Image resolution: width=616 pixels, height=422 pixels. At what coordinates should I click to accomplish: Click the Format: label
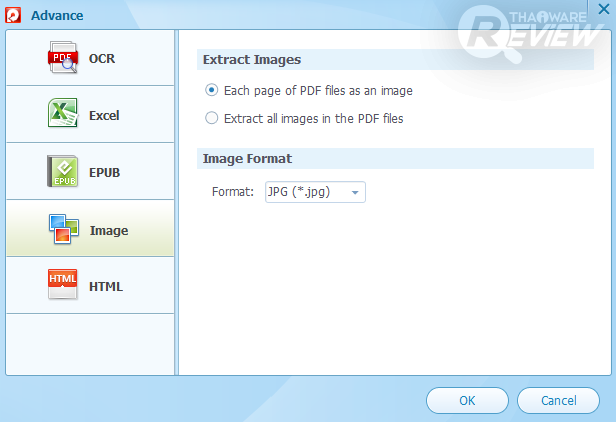click(233, 192)
